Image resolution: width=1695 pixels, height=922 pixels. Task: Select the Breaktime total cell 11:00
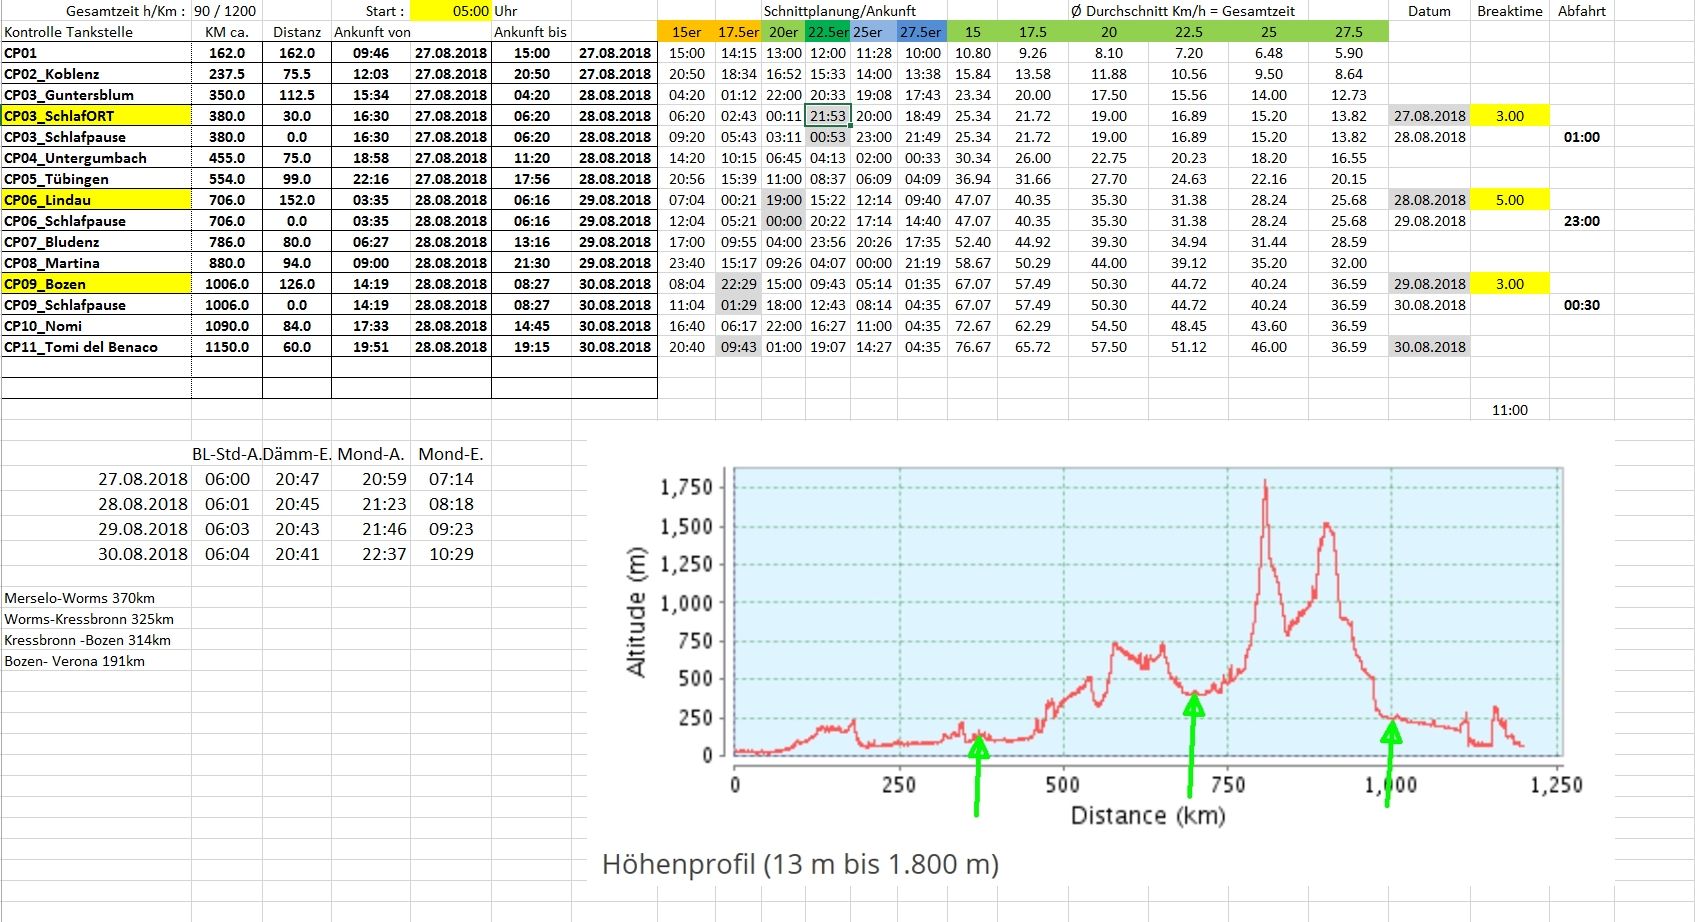pyautogui.click(x=1509, y=410)
